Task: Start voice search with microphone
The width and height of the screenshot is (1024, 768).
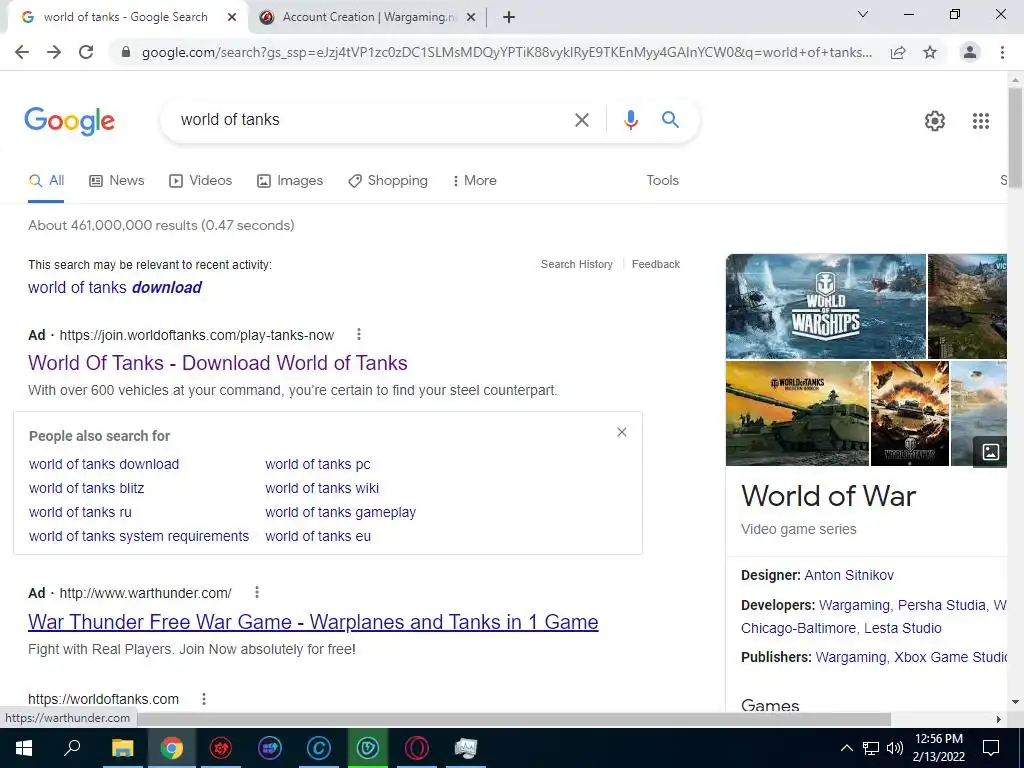Action: (630, 120)
